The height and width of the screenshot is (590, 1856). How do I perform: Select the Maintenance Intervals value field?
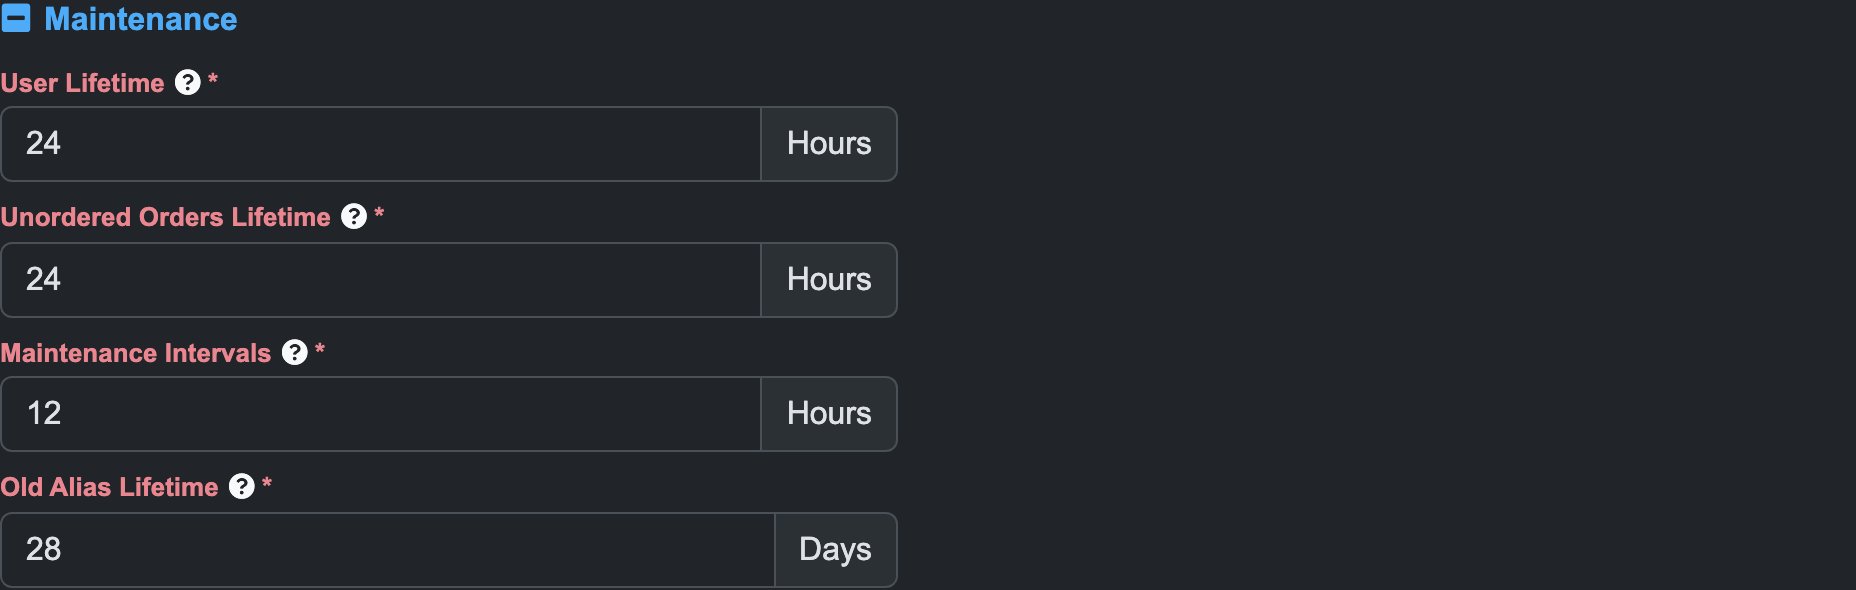click(x=381, y=414)
